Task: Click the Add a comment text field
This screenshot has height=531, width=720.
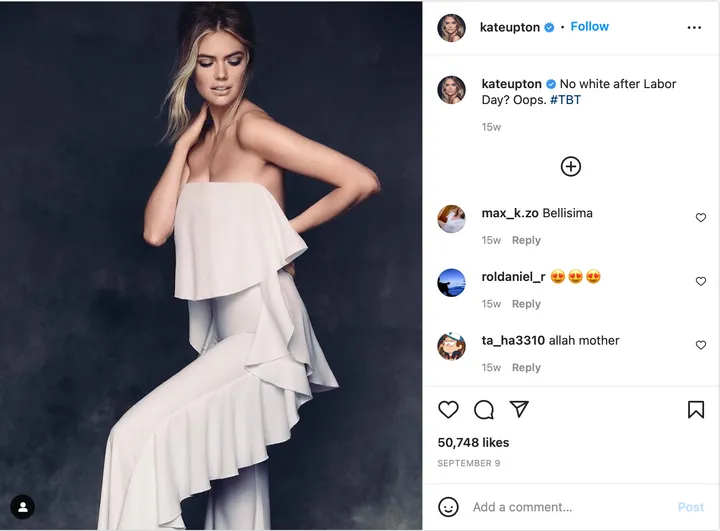Action: click(570, 507)
